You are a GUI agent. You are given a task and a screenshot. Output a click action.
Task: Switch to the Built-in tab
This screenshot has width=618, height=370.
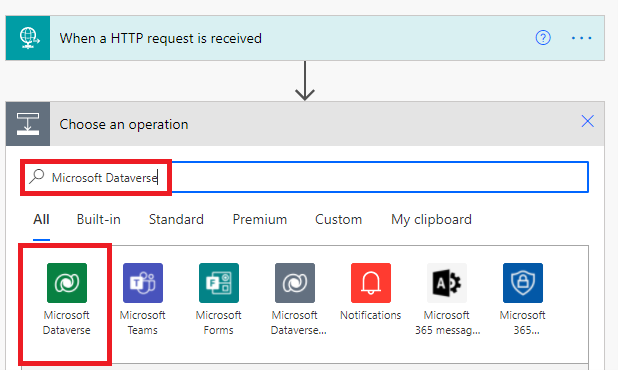pos(99,219)
